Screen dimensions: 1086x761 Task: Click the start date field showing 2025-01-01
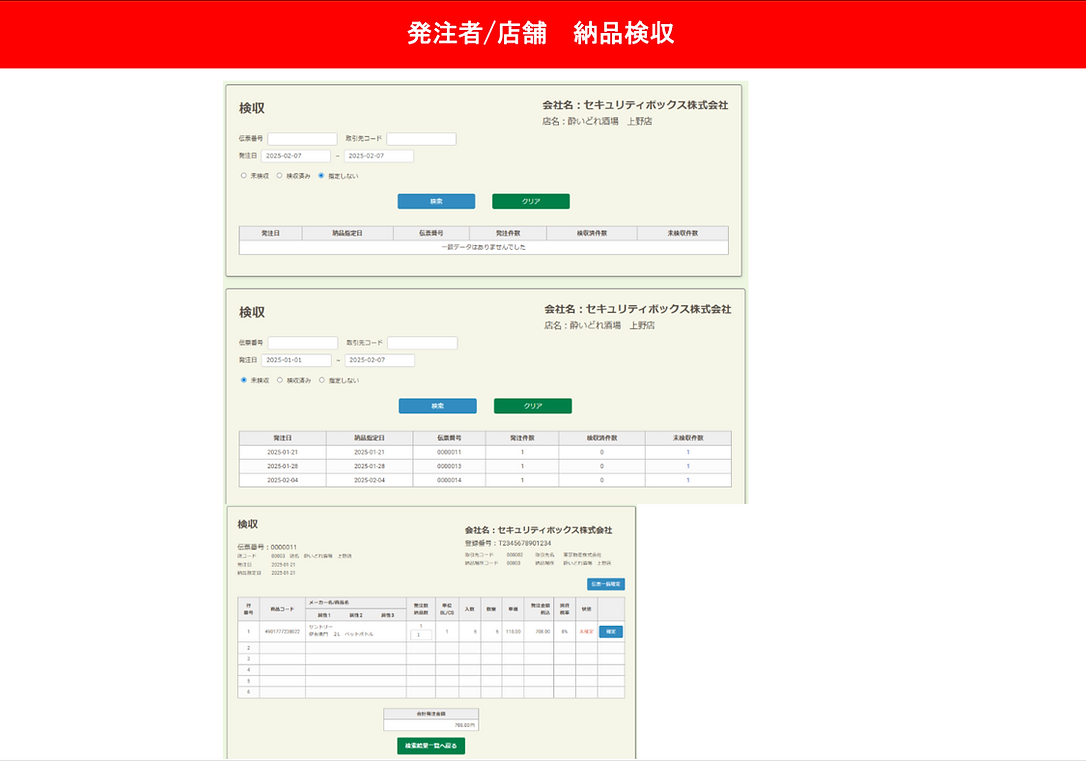pyautogui.click(x=296, y=360)
